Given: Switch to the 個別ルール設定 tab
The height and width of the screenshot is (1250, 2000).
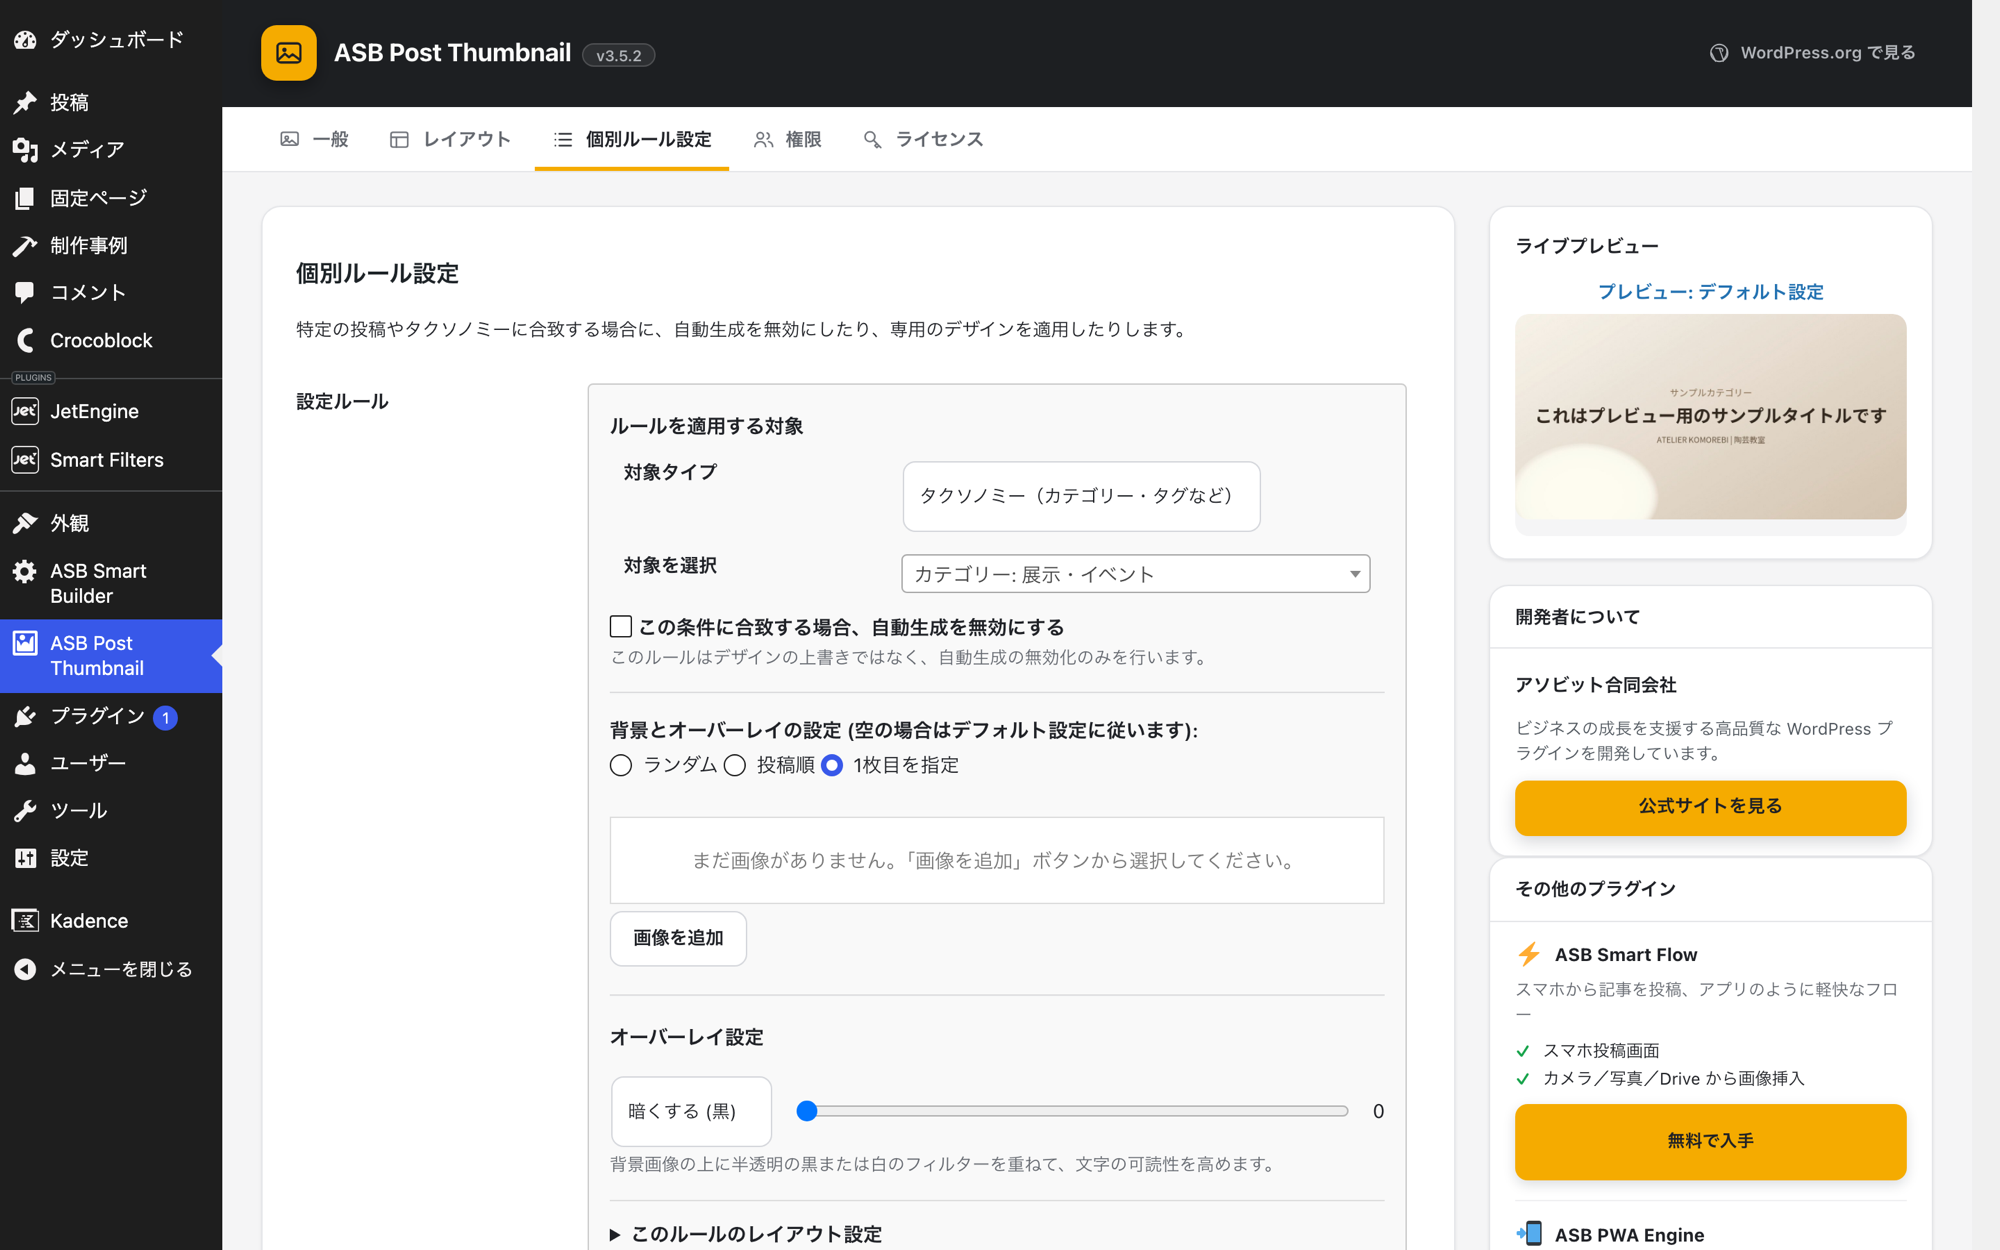Looking at the screenshot, I should pyautogui.click(x=632, y=139).
